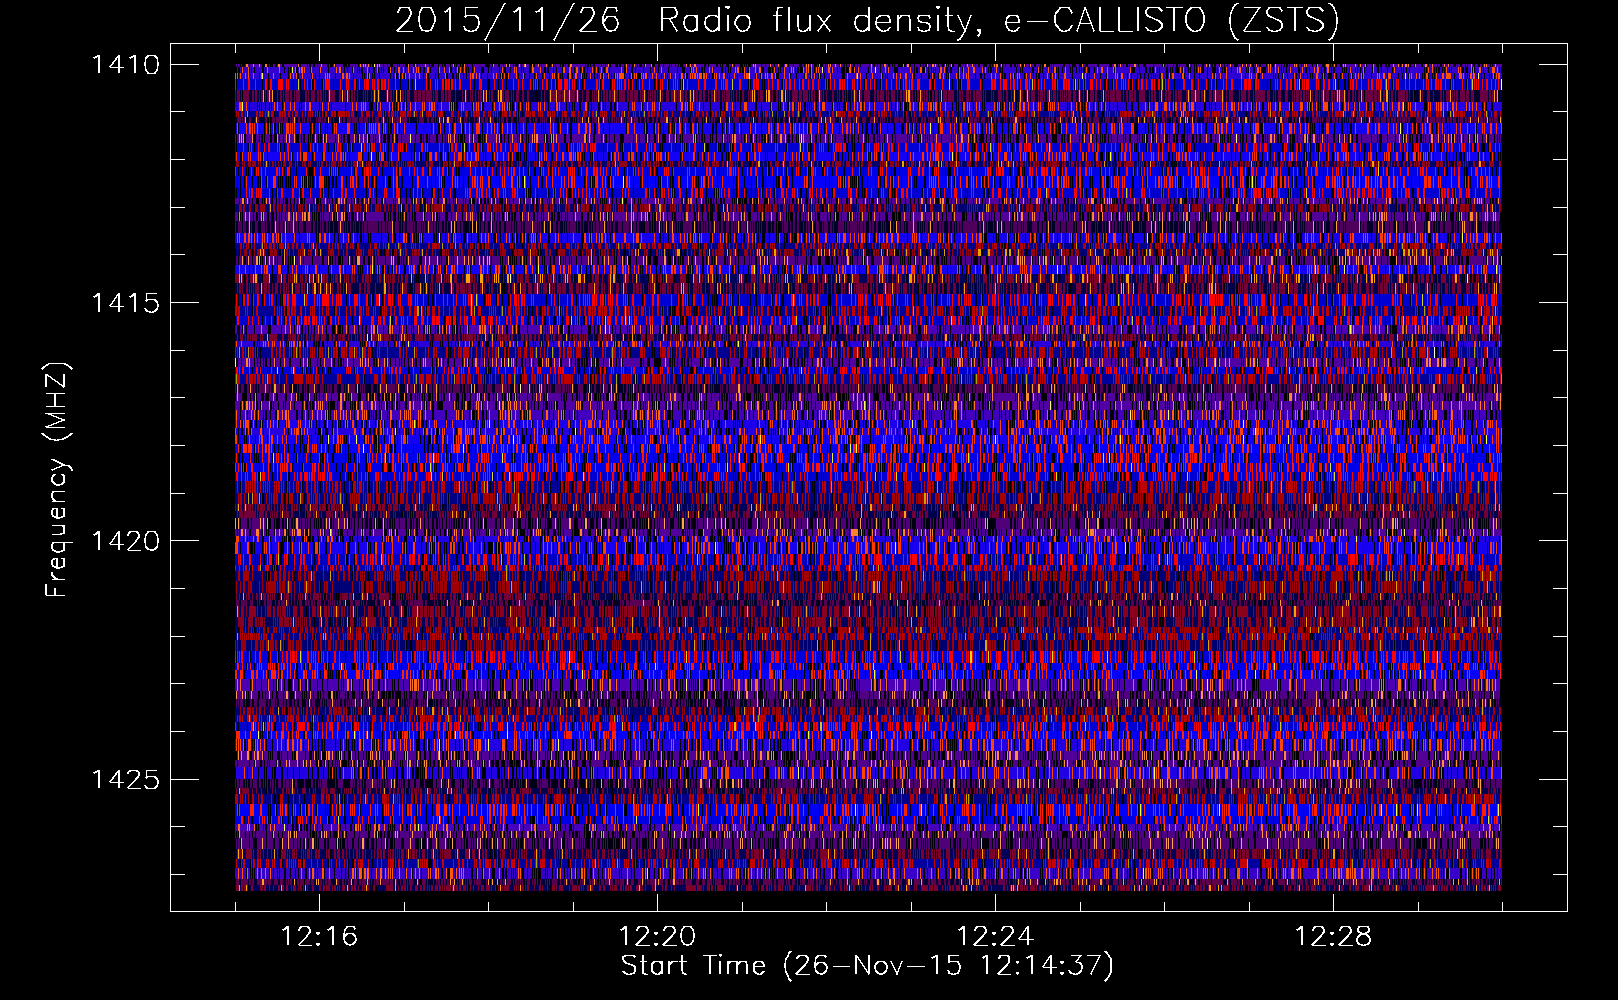Click the "Frequency (MHZ)" axis label
The image size is (1618, 1000).
[x=57, y=479]
